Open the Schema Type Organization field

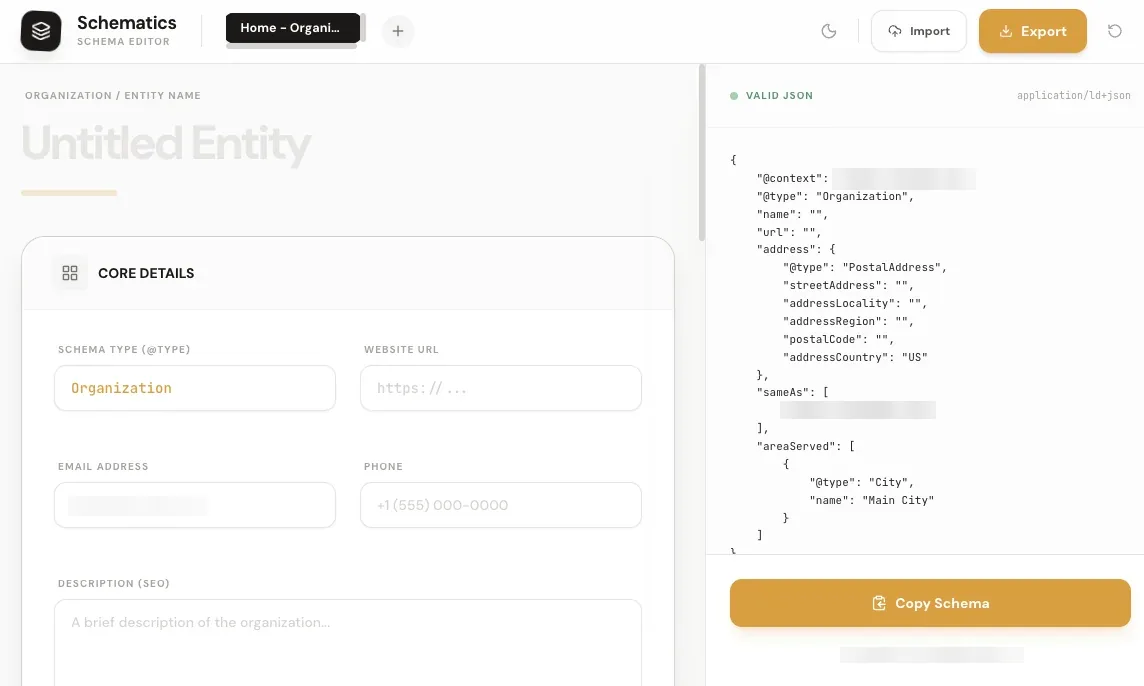pyautogui.click(x=195, y=388)
